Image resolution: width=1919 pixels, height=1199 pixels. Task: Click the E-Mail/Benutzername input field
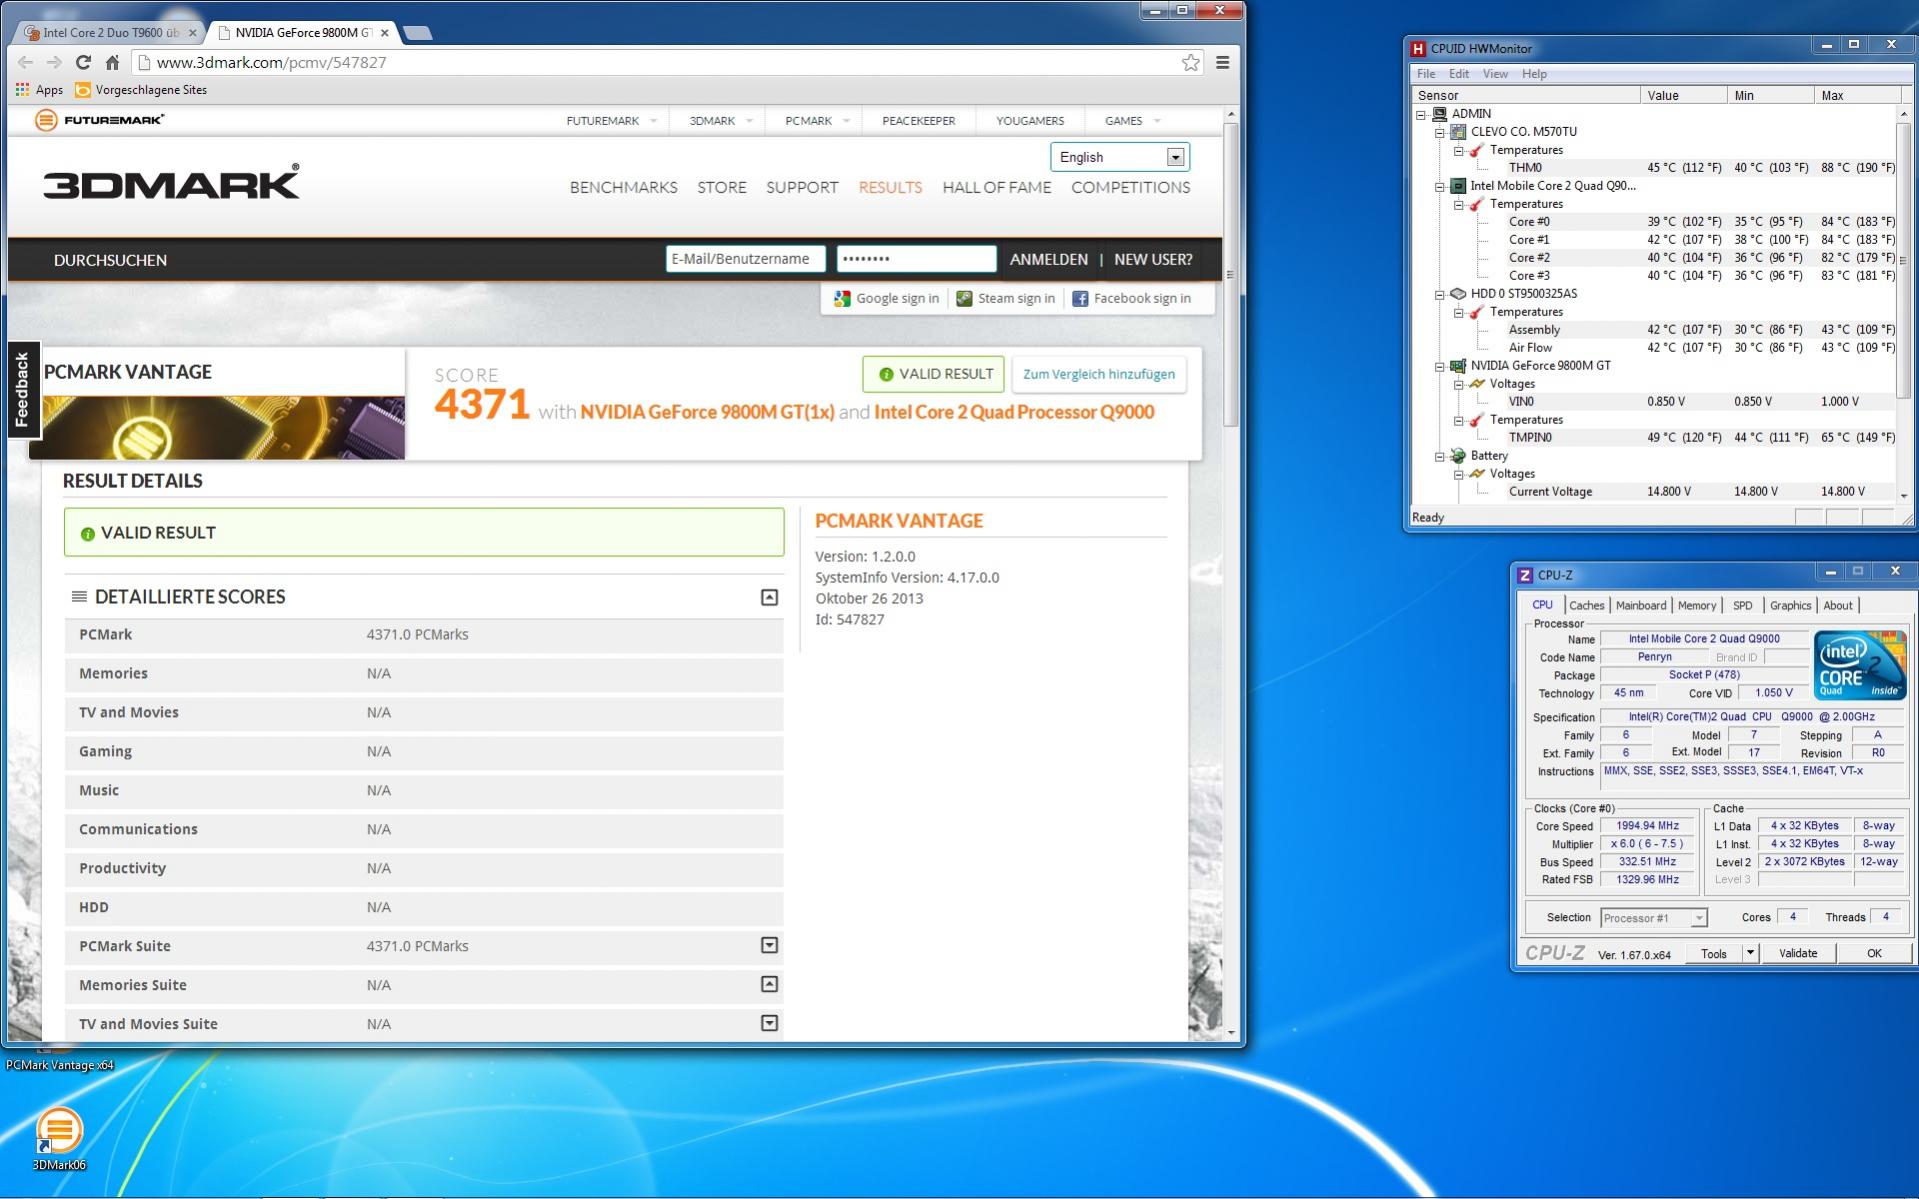click(x=746, y=259)
